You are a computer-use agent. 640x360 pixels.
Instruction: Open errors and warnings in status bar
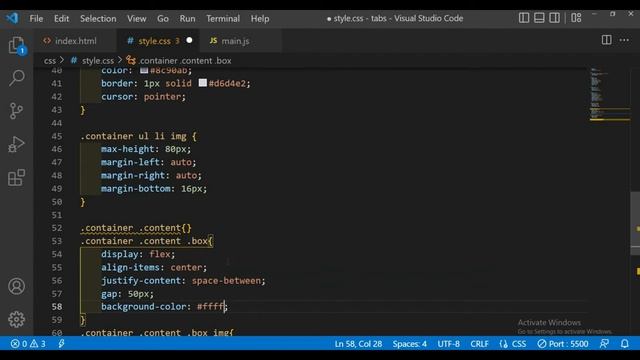coord(28,344)
